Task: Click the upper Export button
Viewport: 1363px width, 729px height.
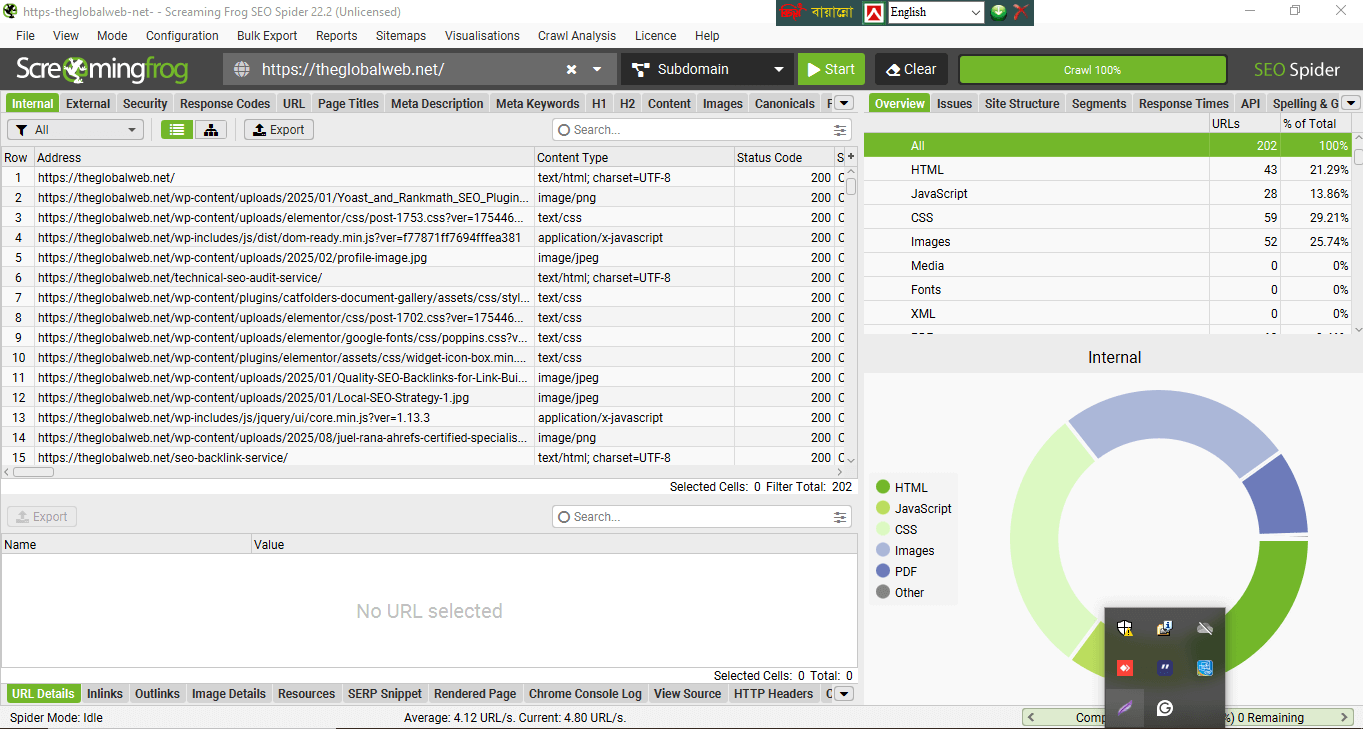Action: 279,129
